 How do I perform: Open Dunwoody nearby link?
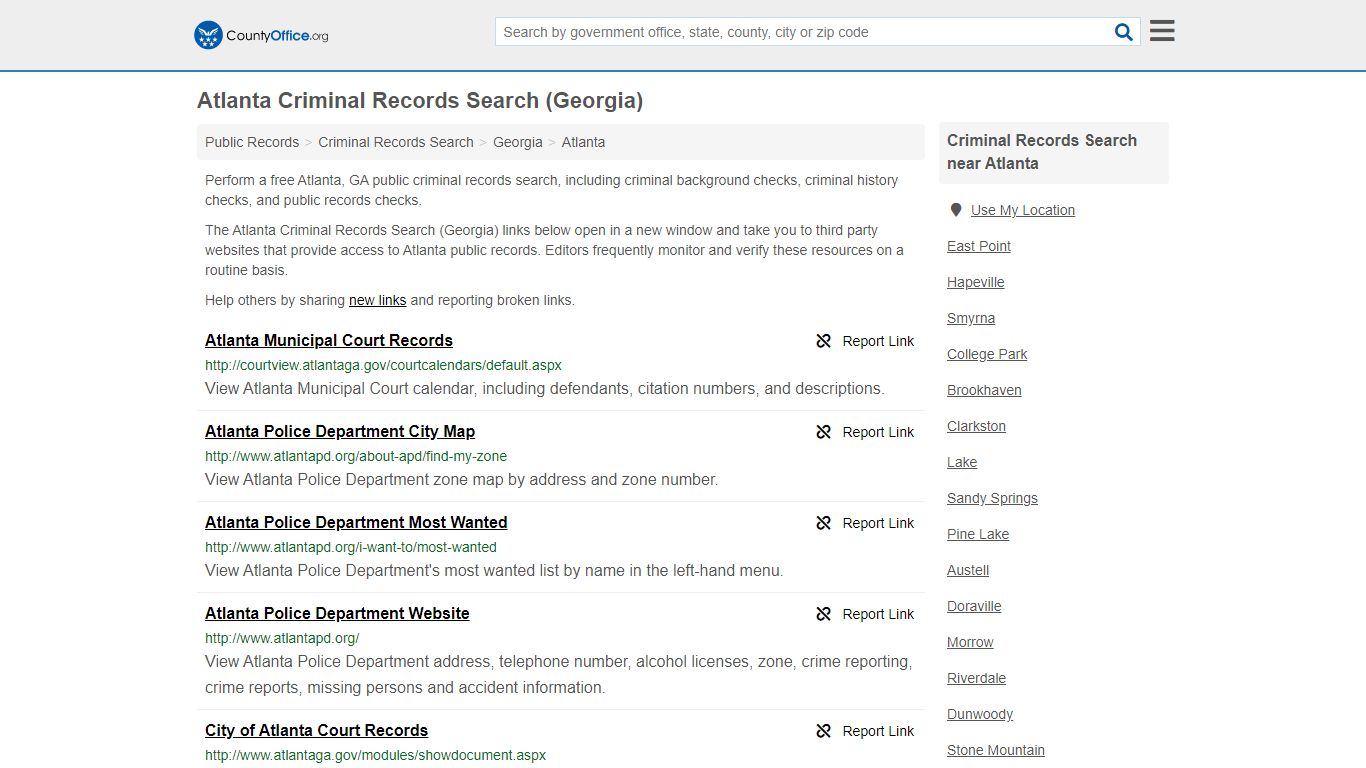(x=980, y=714)
